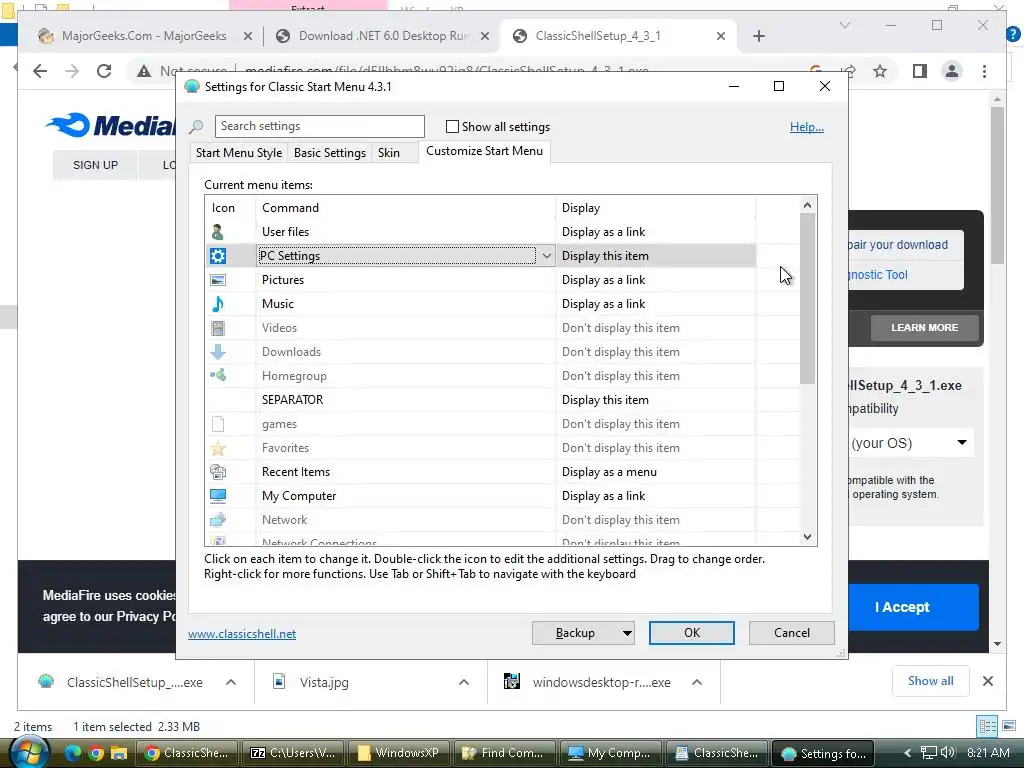Switch to the Start Menu Style tab
Image resolution: width=1024 pixels, height=768 pixels.
238,153
